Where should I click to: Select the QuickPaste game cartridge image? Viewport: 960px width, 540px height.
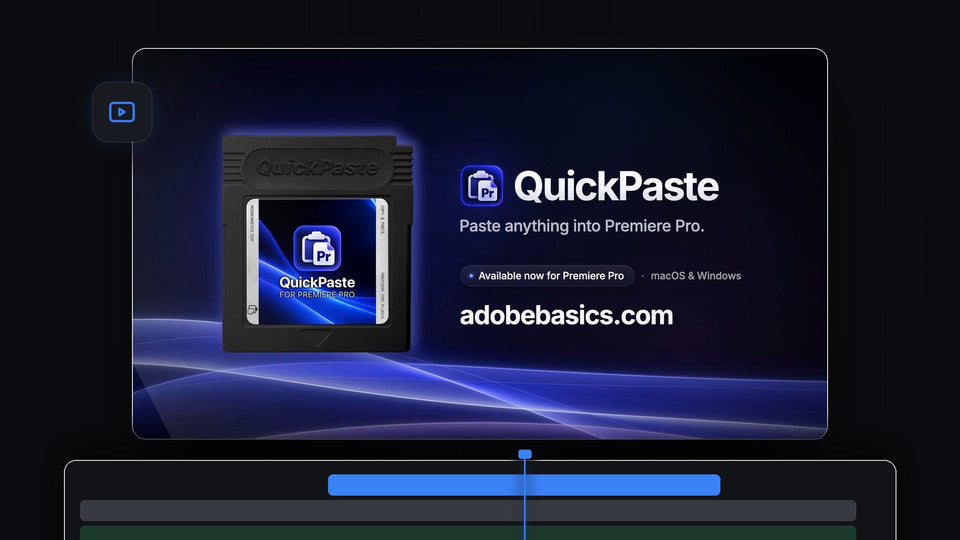point(318,244)
